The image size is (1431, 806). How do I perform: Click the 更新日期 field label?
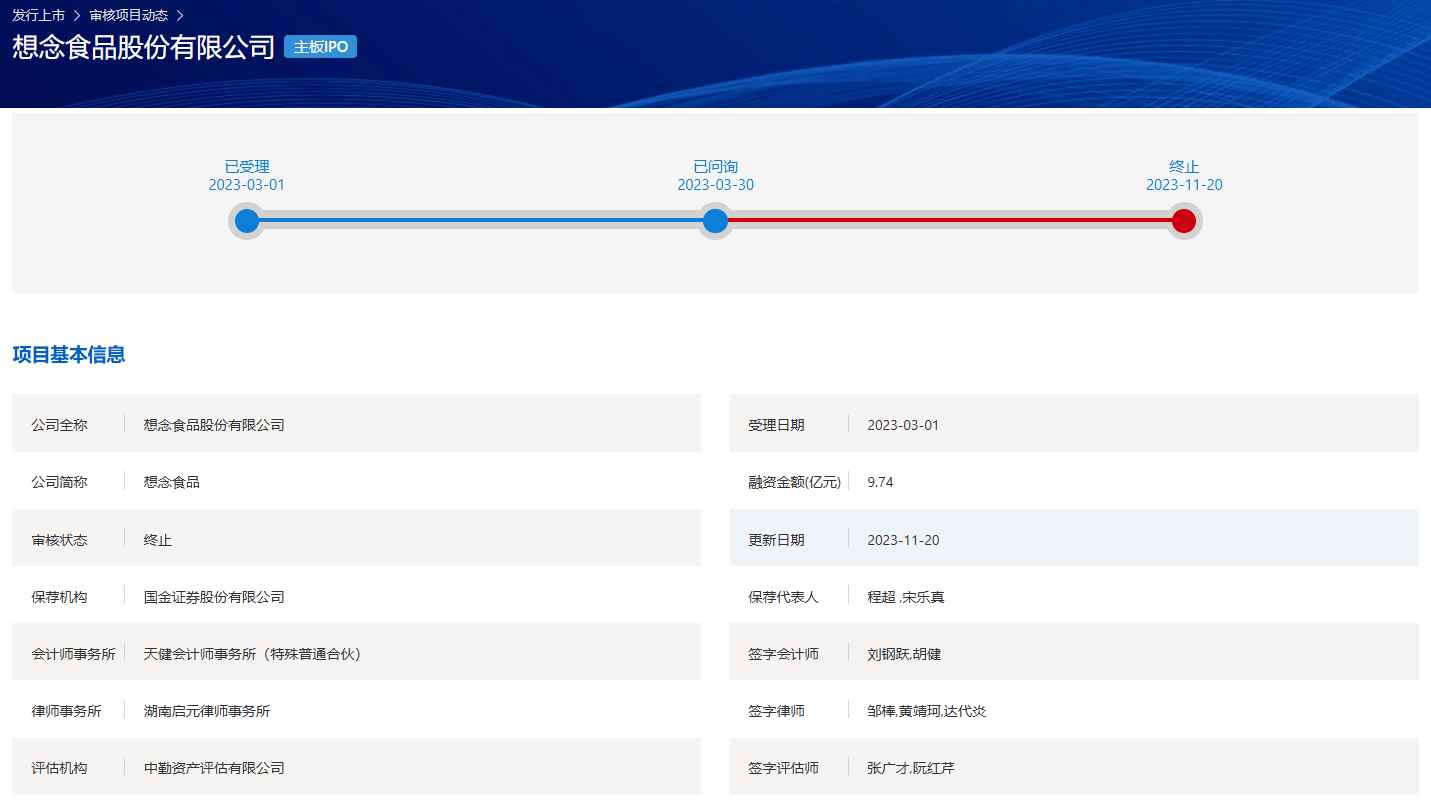[x=776, y=540]
